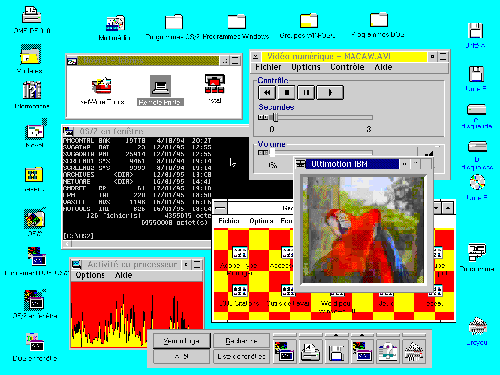Open the shredder icon on the LaunchPad

(414, 352)
